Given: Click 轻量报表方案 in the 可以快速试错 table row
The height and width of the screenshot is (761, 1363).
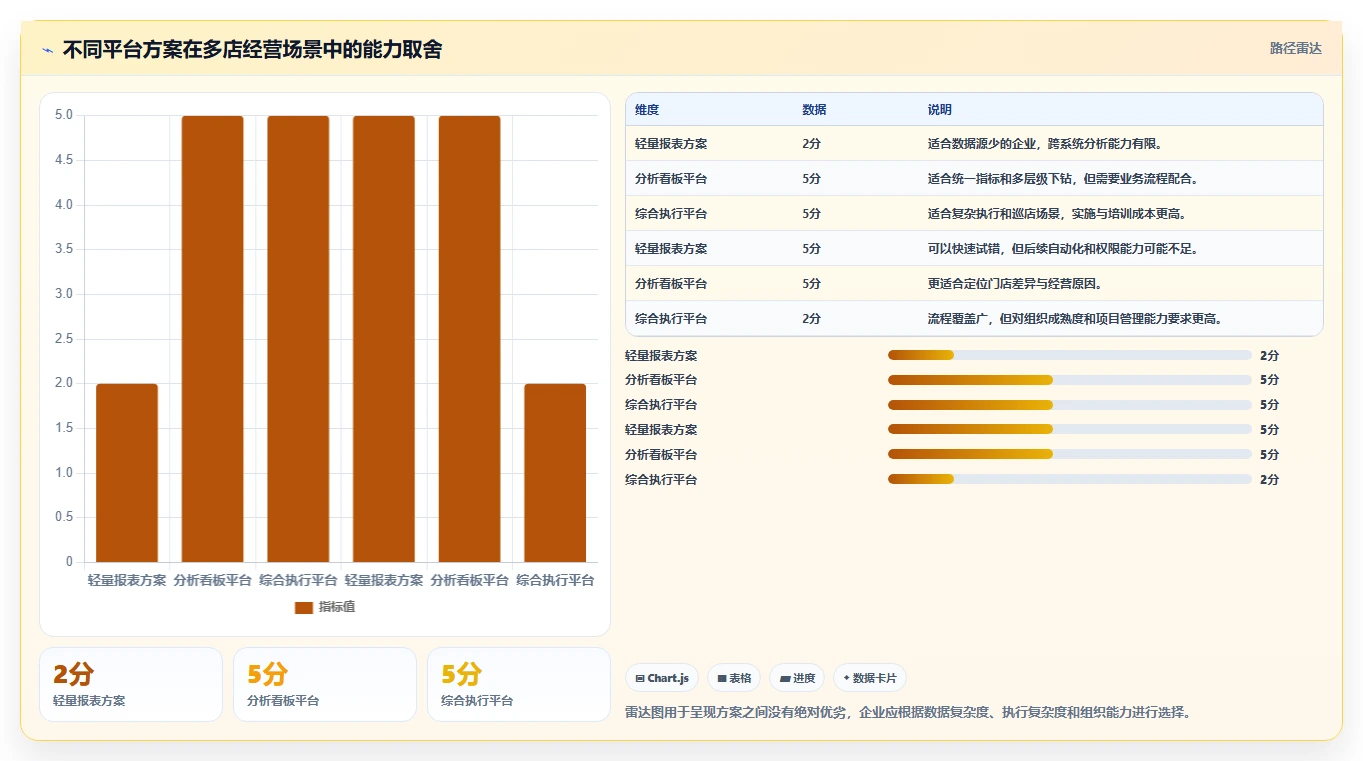Looking at the screenshot, I should 671,249.
